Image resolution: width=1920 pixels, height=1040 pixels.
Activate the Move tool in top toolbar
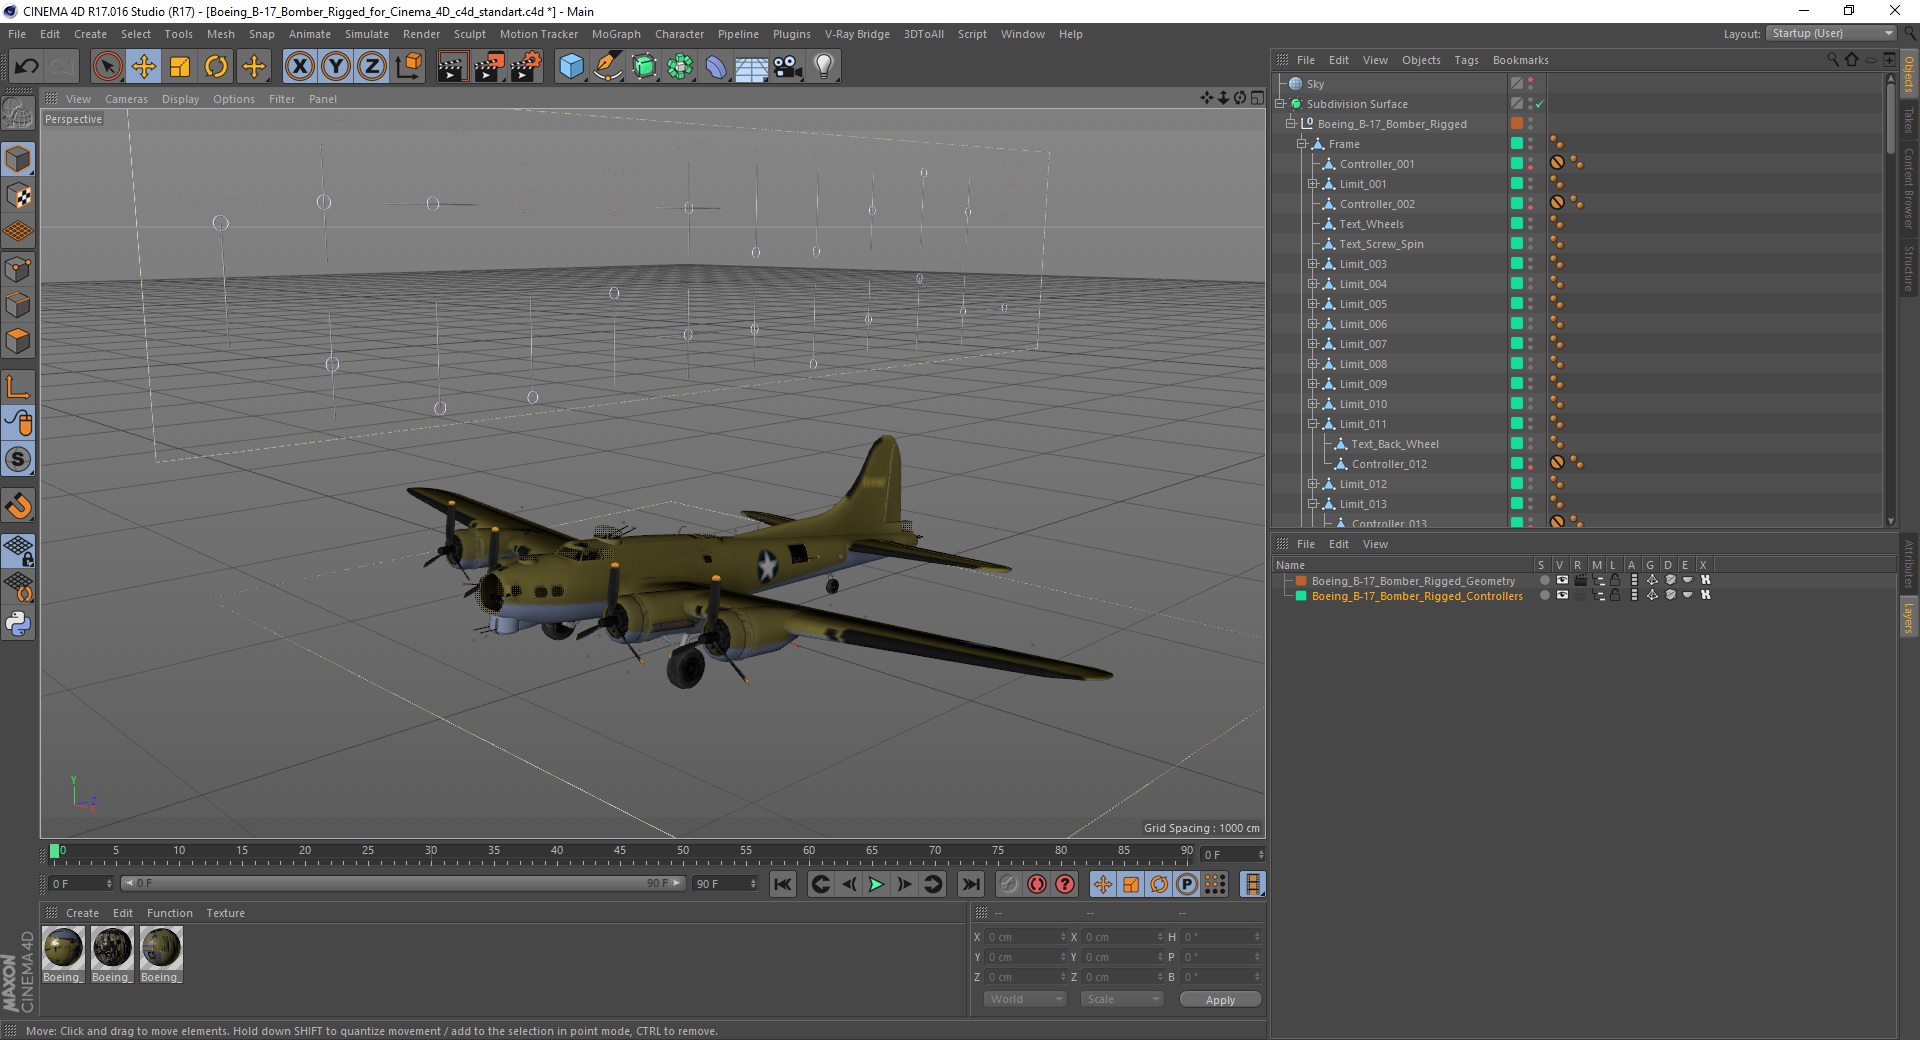click(144, 67)
